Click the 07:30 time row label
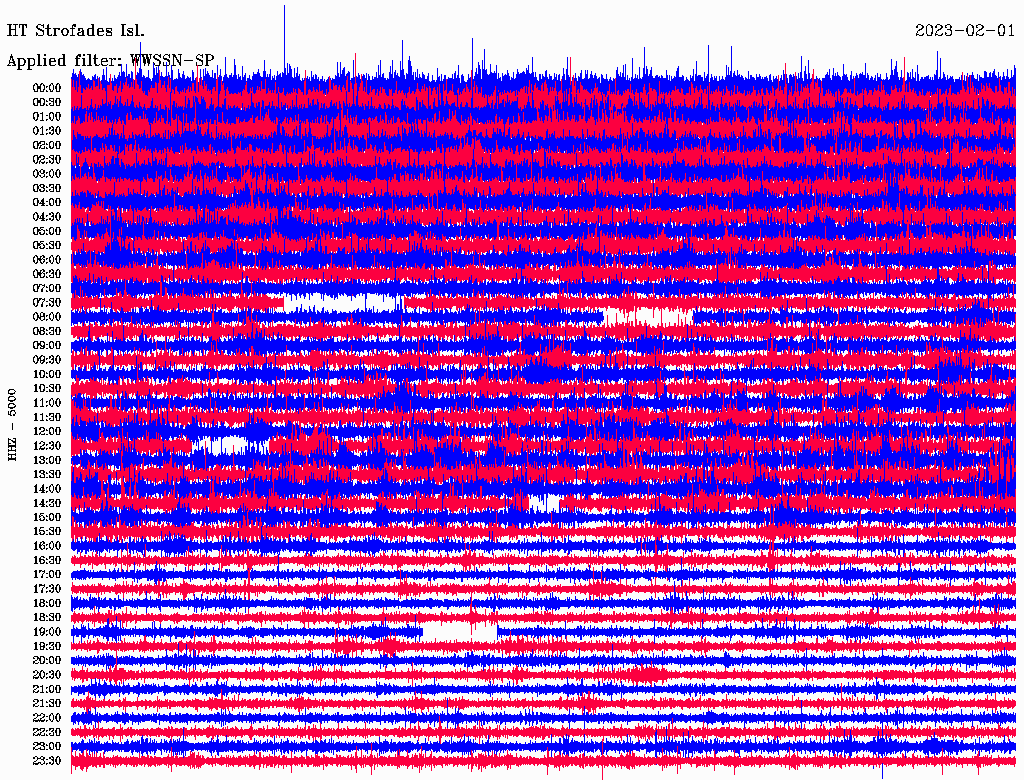Viewport: 1024px width, 780px height. click(47, 302)
